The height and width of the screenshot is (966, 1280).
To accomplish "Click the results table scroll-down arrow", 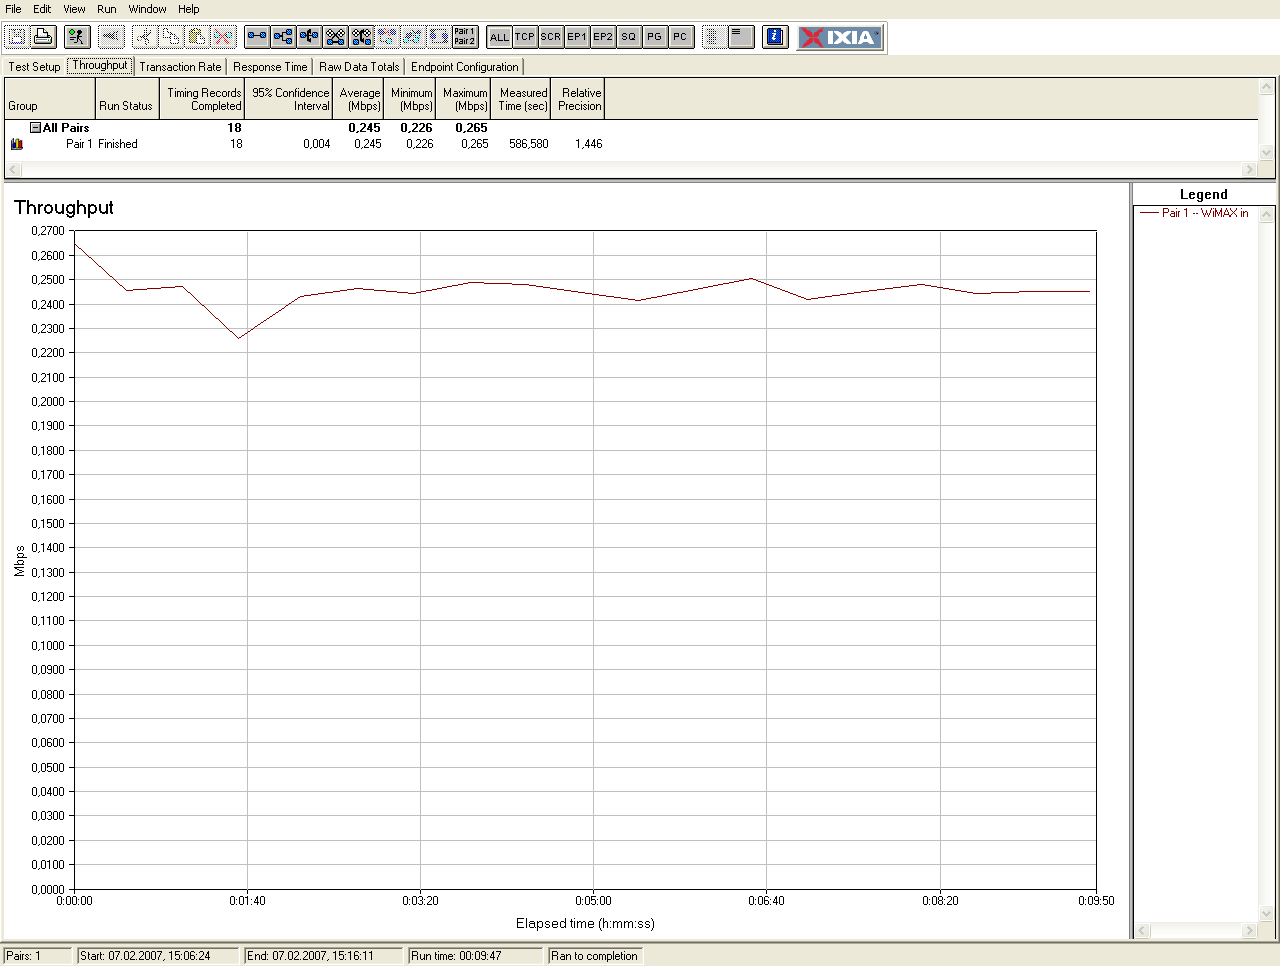I will (1267, 153).
